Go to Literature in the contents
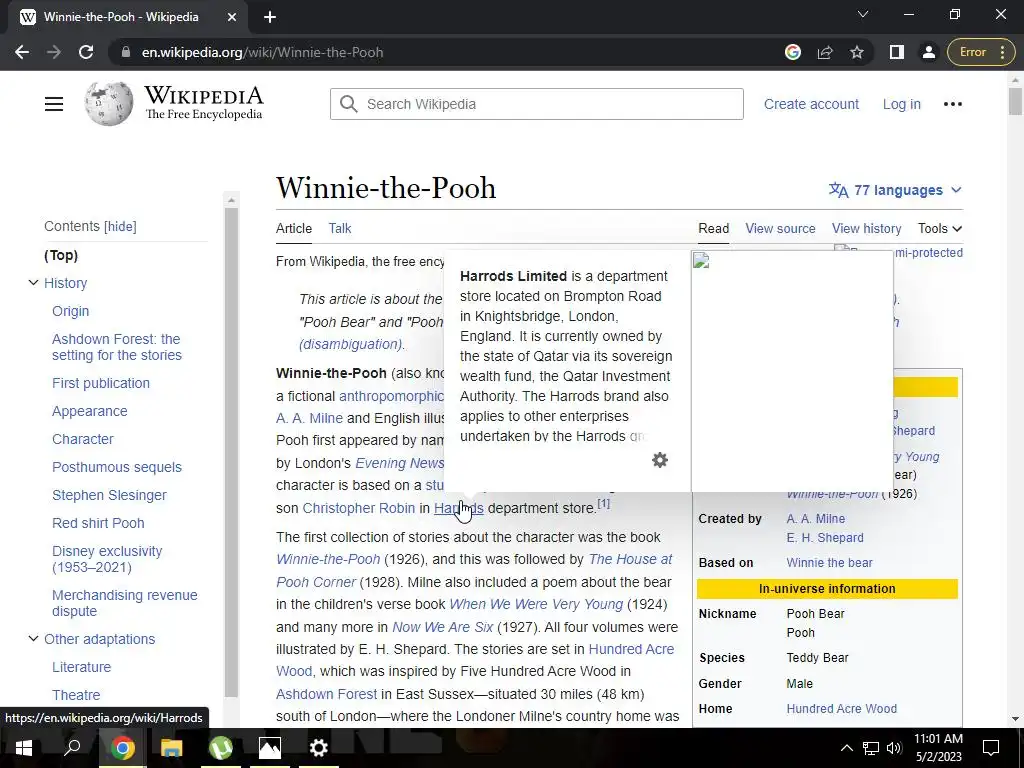Viewport: 1024px width, 768px height. point(82,667)
